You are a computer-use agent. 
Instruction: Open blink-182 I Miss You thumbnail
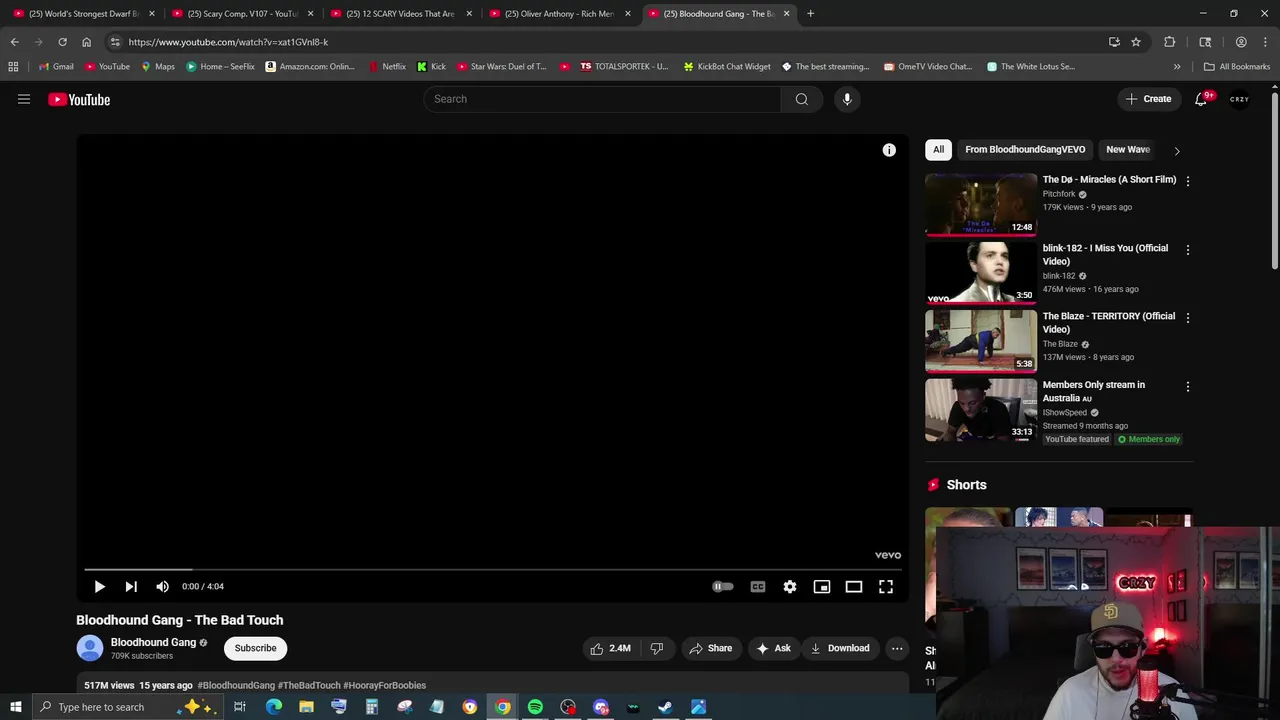(x=981, y=273)
